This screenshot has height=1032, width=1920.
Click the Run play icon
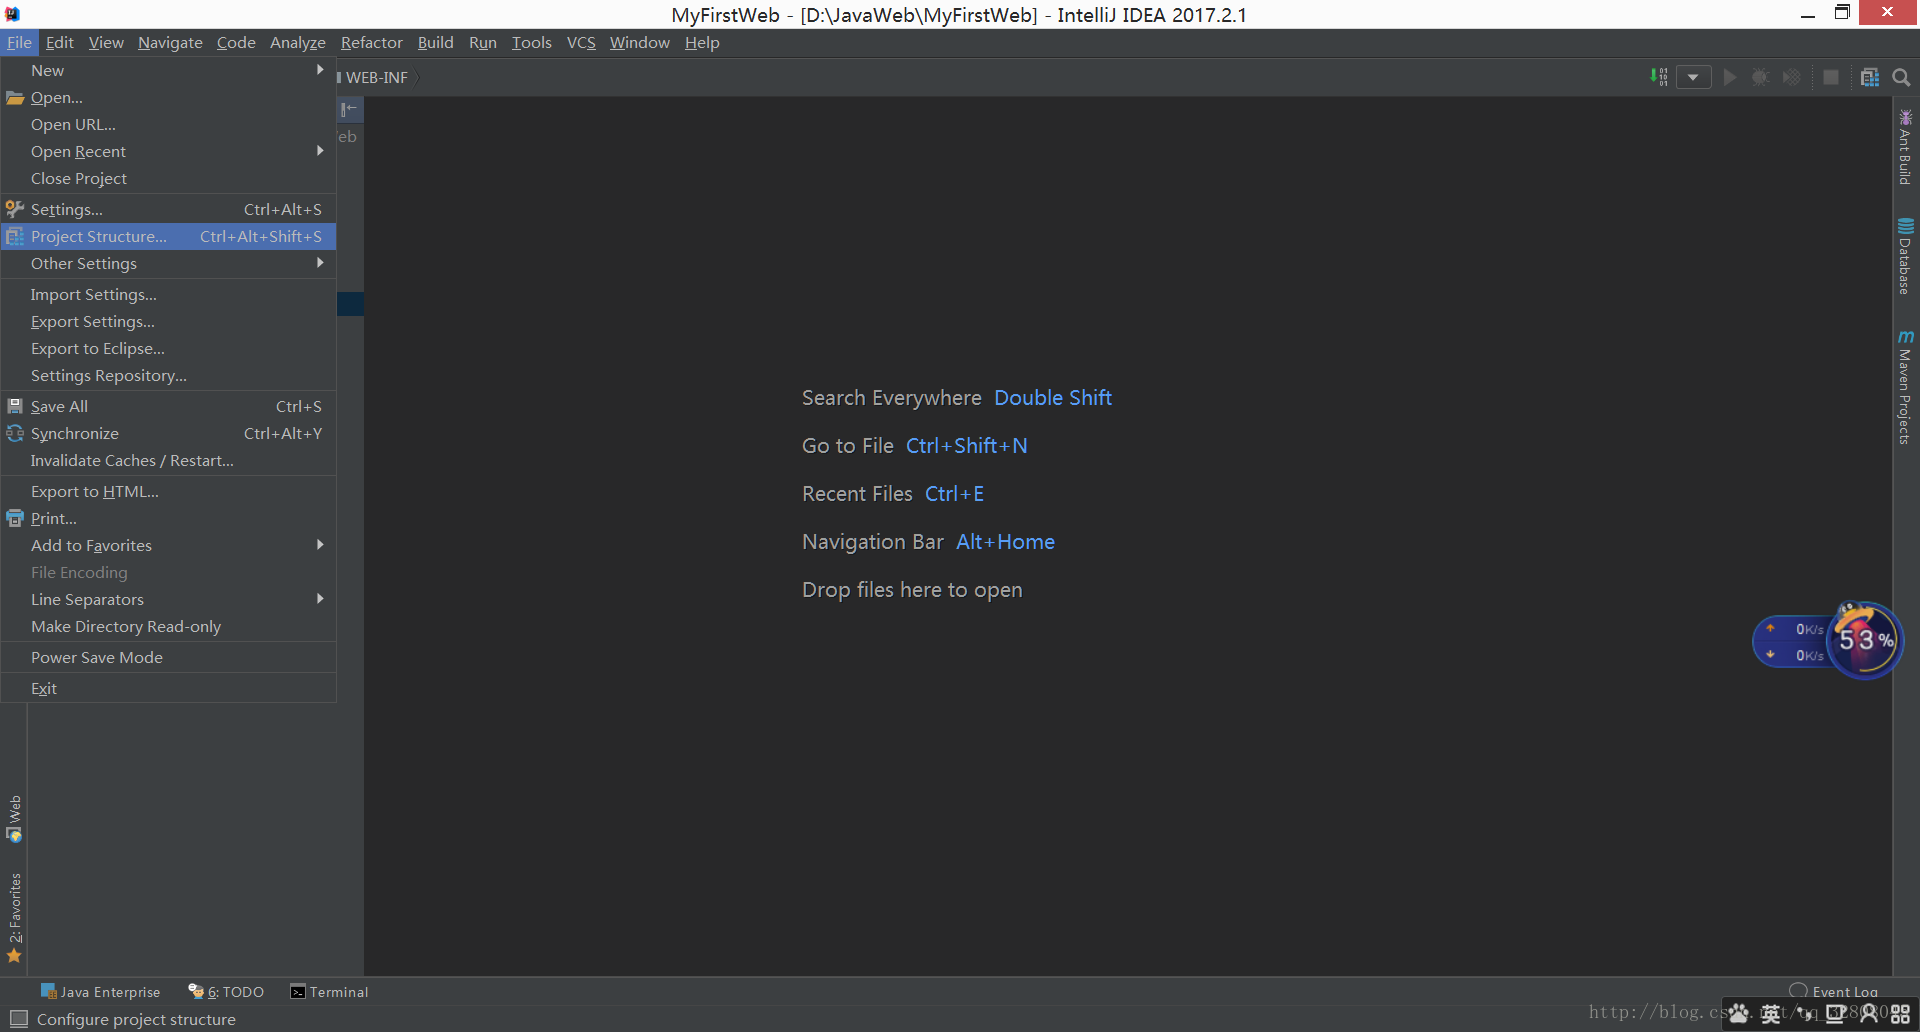pos(1730,77)
